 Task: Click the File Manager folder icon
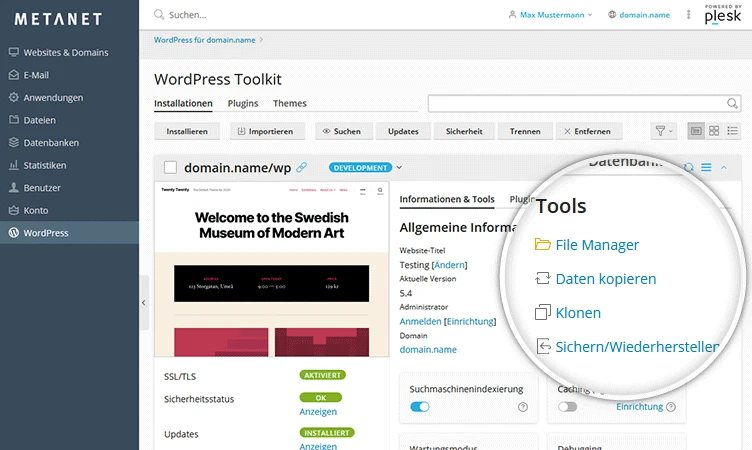[542, 244]
